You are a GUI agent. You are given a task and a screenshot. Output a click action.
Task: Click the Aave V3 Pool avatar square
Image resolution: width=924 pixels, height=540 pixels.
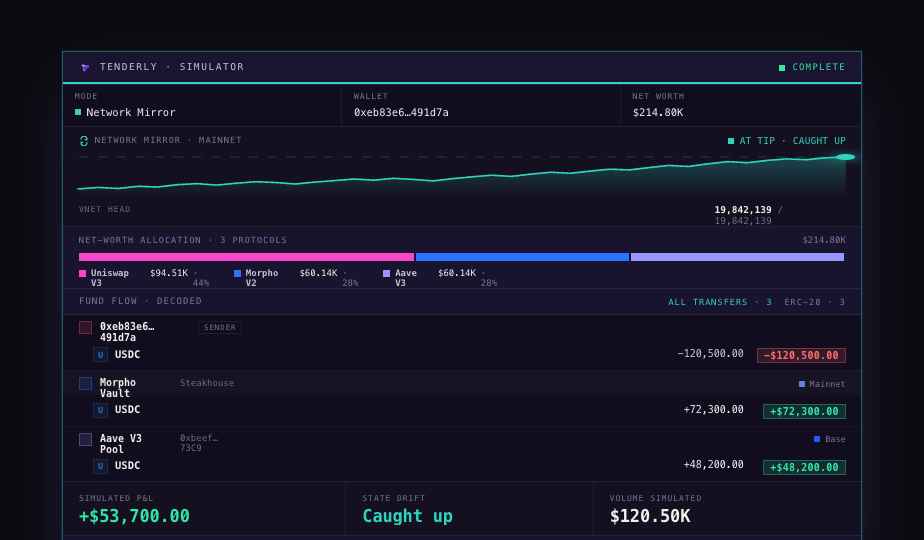point(85,440)
